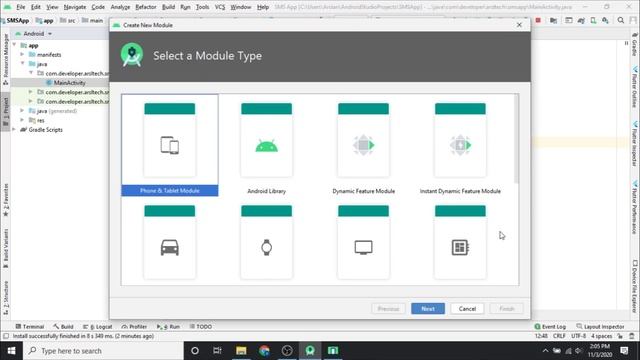Select the Instant Dynamic Feature Module card

tap(460, 145)
